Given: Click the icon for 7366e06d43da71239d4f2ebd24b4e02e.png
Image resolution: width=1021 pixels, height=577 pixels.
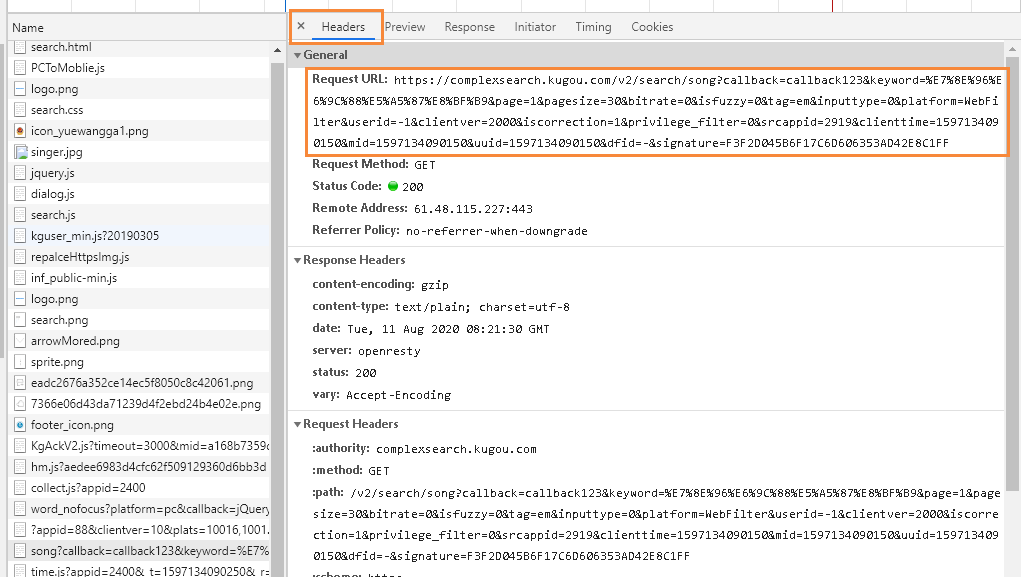Looking at the screenshot, I should tap(20, 404).
